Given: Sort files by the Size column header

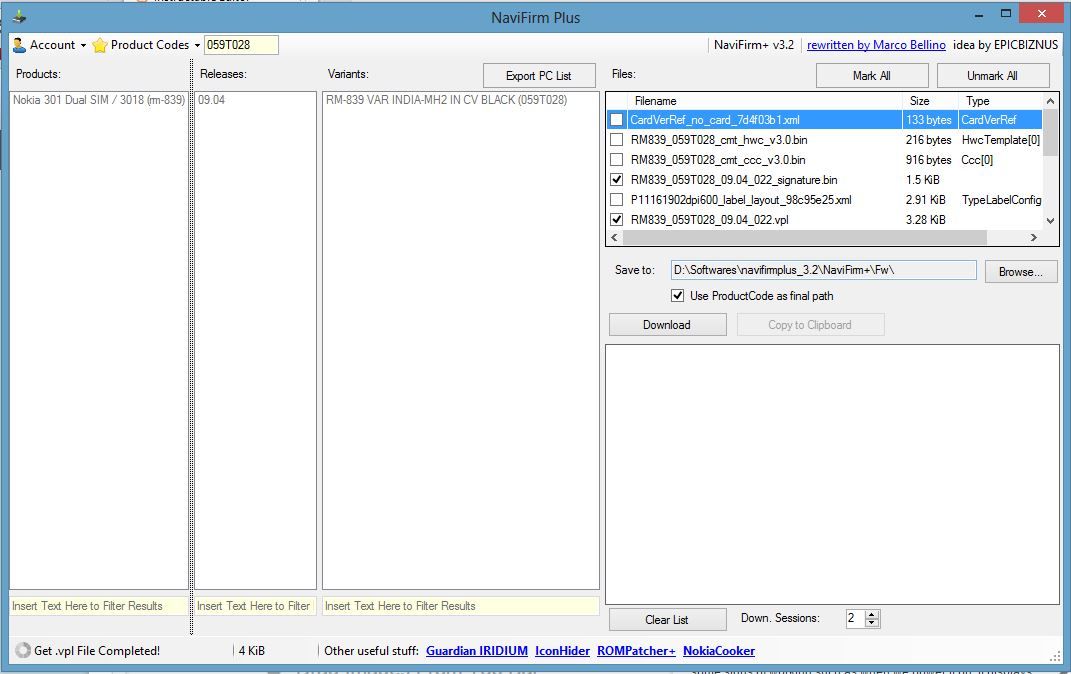Looking at the screenshot, I should pos(929,101).
